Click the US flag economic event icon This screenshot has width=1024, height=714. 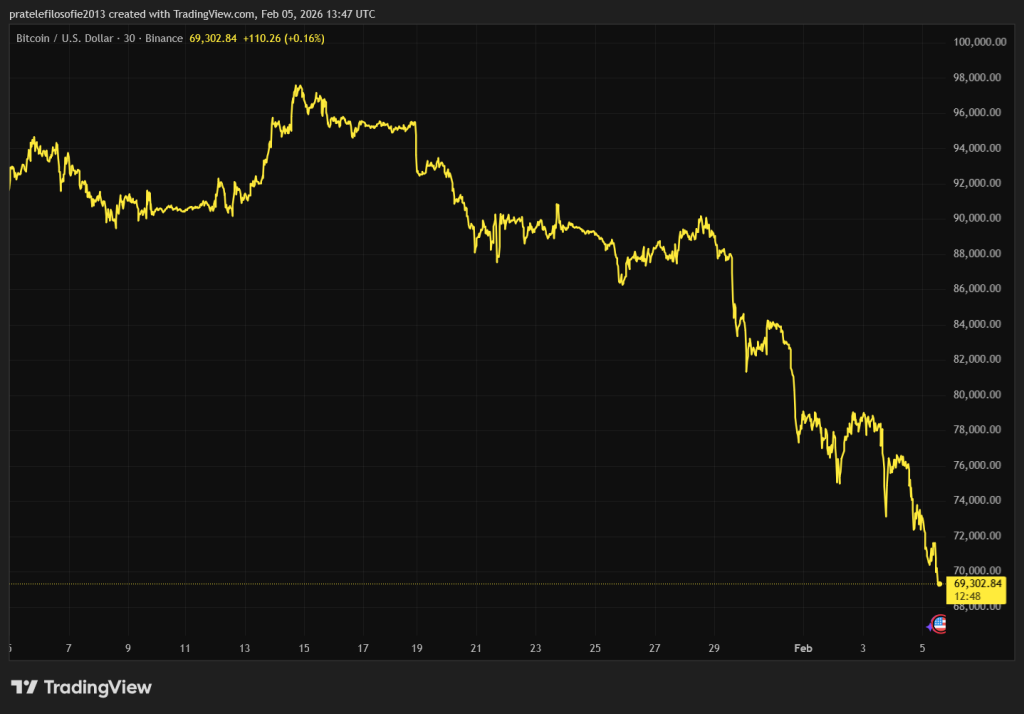[939, 624]
